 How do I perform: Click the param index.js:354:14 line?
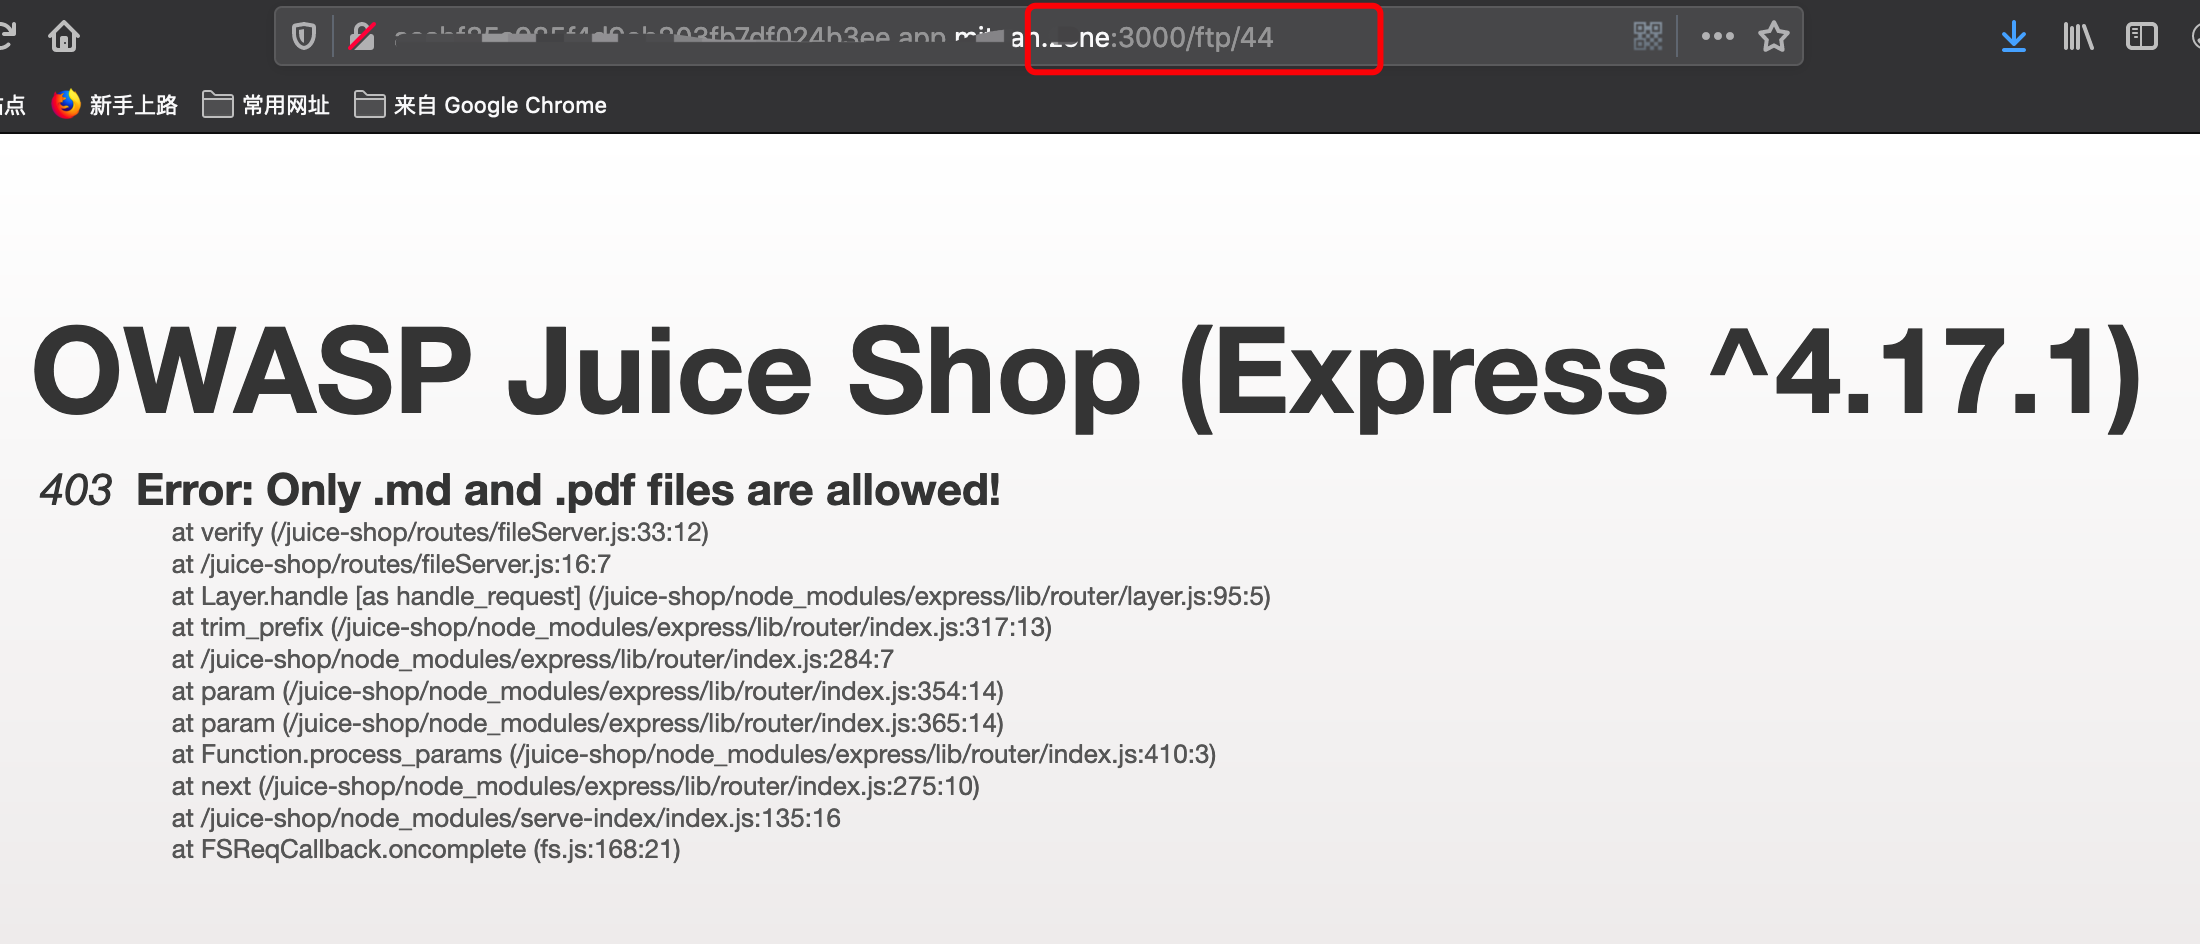click(587, 691)
